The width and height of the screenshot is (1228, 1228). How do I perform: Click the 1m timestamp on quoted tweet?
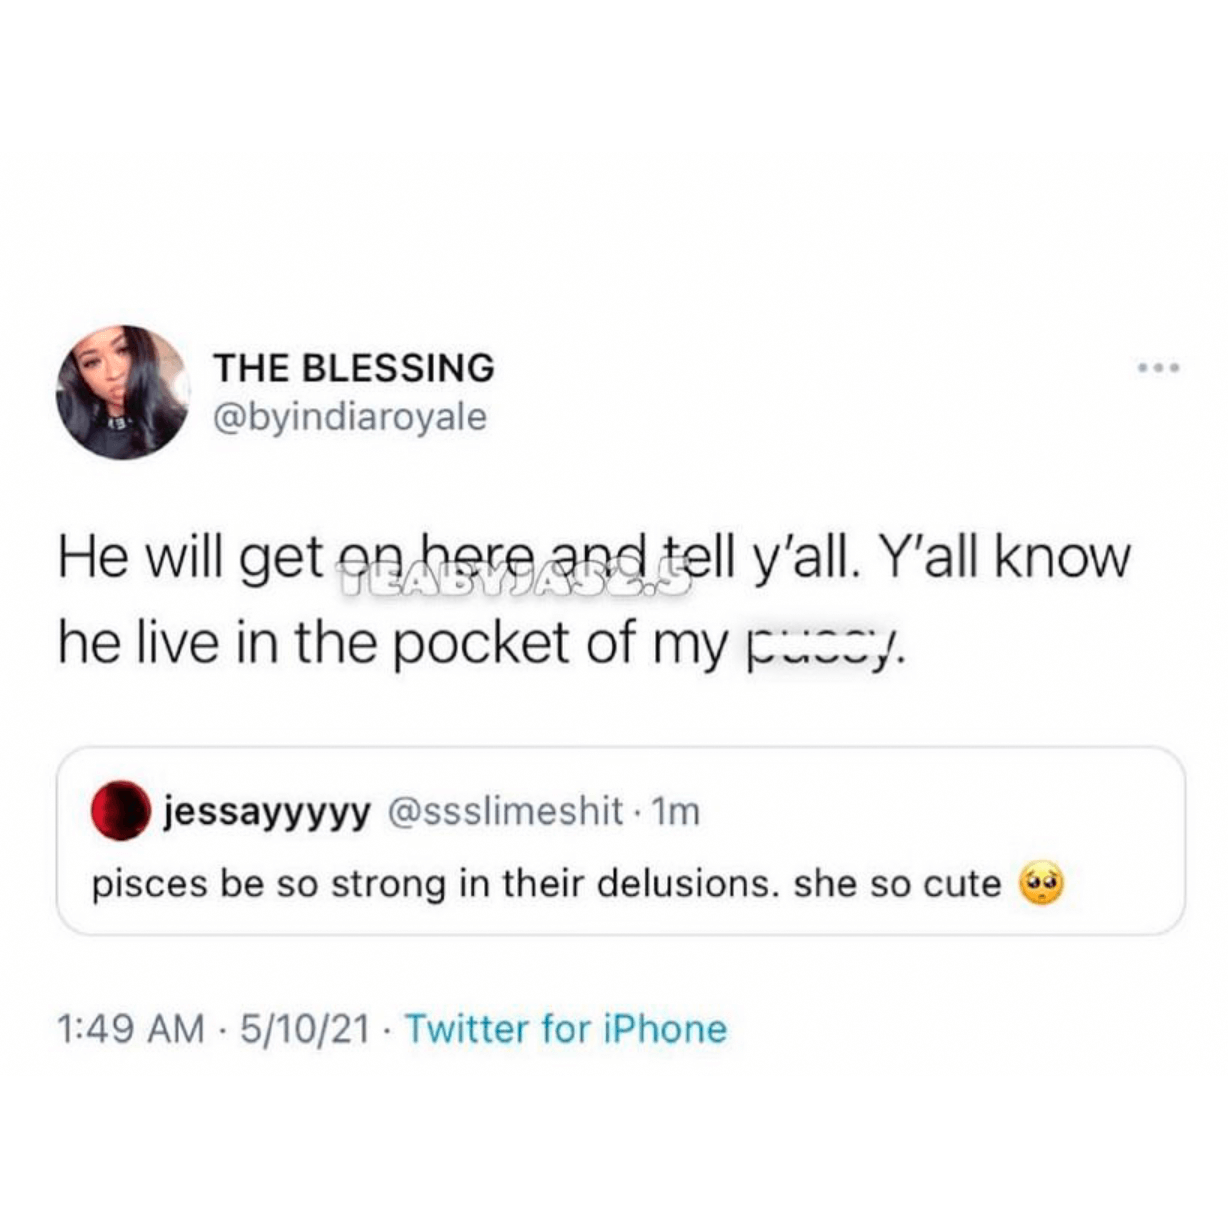click(x=675, y=811)
